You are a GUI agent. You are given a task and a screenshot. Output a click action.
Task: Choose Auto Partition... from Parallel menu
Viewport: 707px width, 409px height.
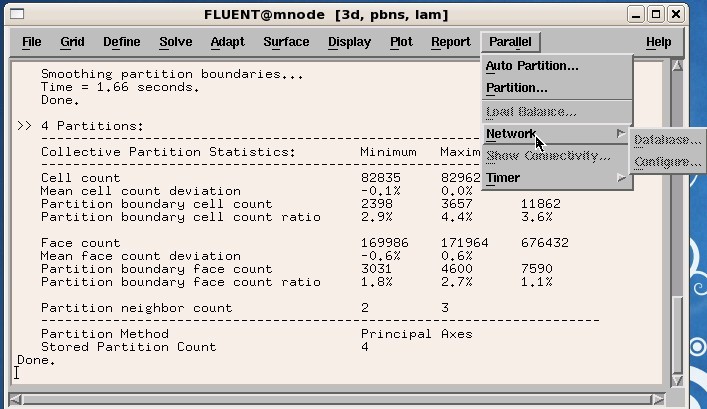pyautogui.click(x=532, y=66)
